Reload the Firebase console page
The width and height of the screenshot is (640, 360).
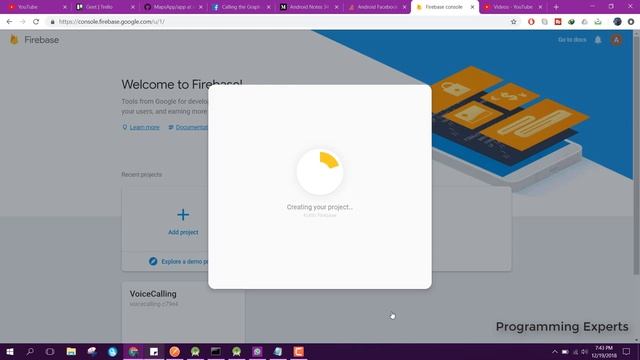point(36,22)
